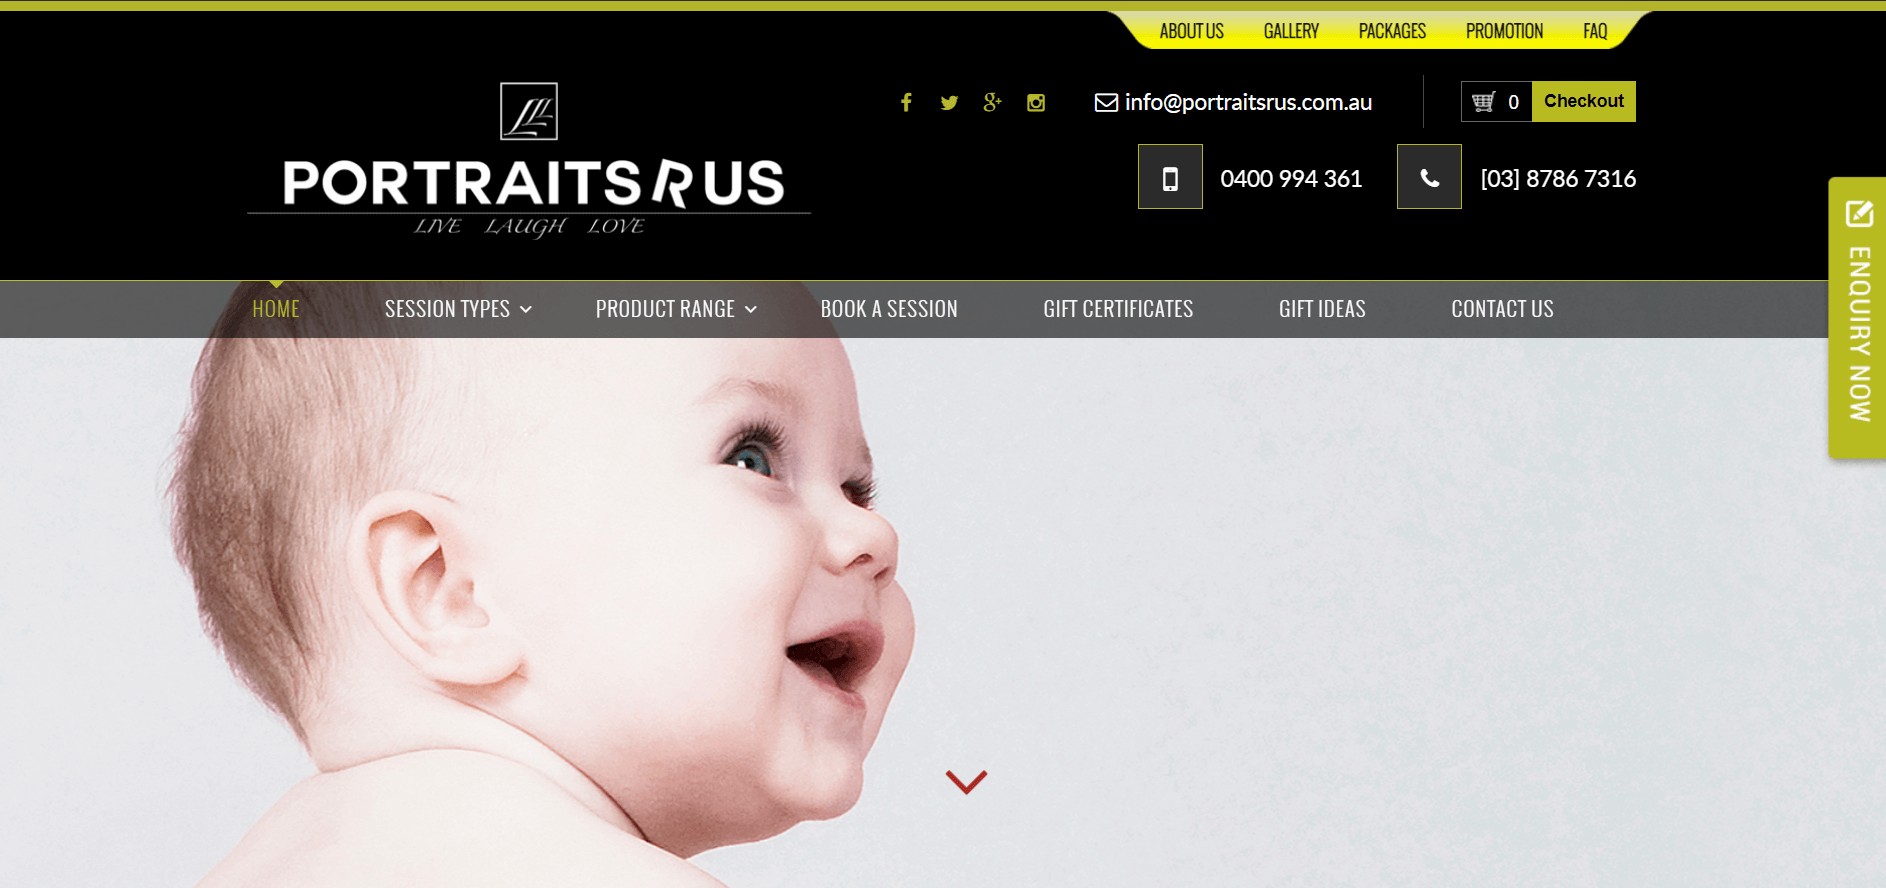Click the telephone handset icon box
1886x888 pixels.
pyautogui.click(x=1429, y=177)
